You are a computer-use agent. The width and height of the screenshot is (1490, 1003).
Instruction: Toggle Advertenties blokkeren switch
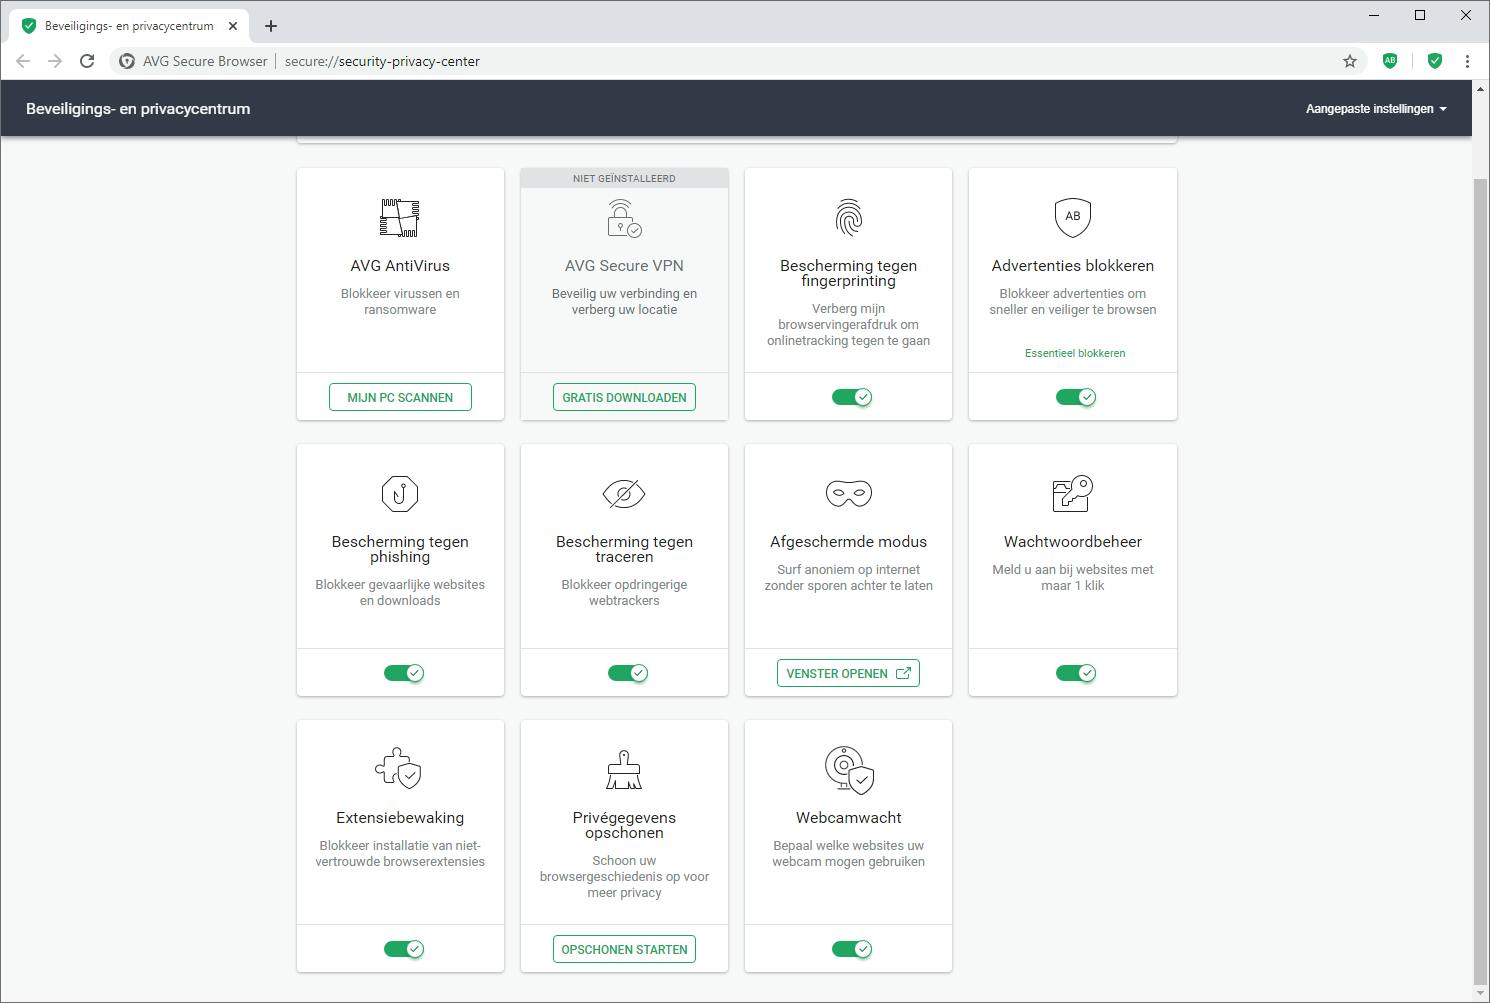[x=1076, y=397]
